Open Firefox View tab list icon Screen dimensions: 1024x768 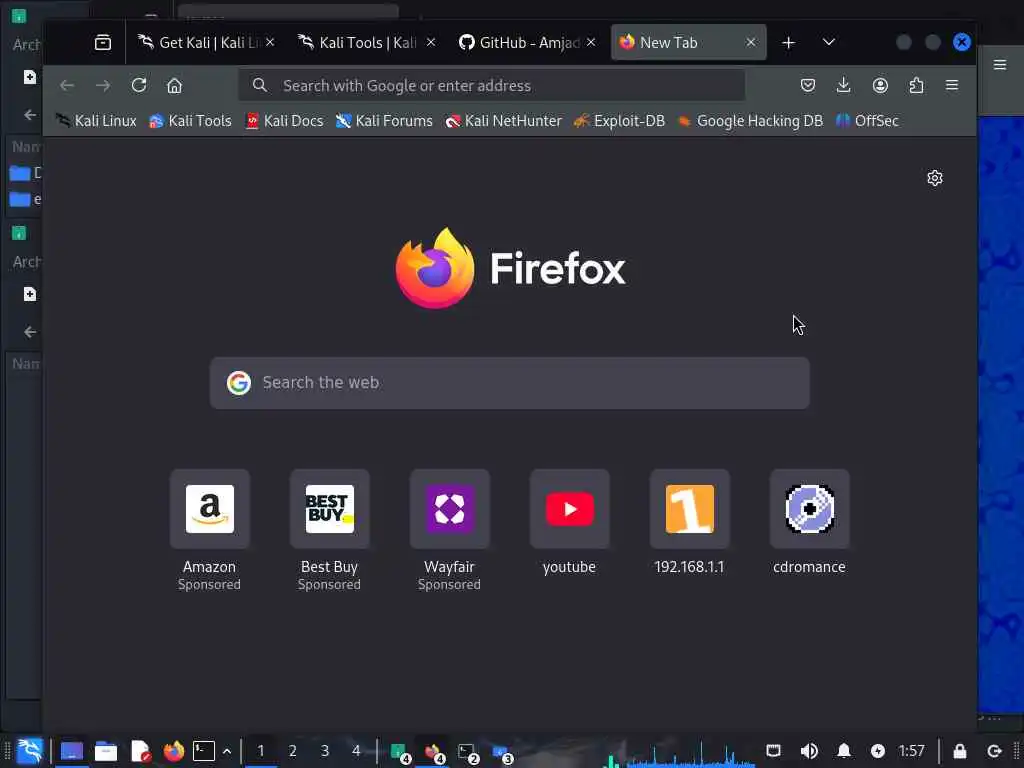coord(103,42)
